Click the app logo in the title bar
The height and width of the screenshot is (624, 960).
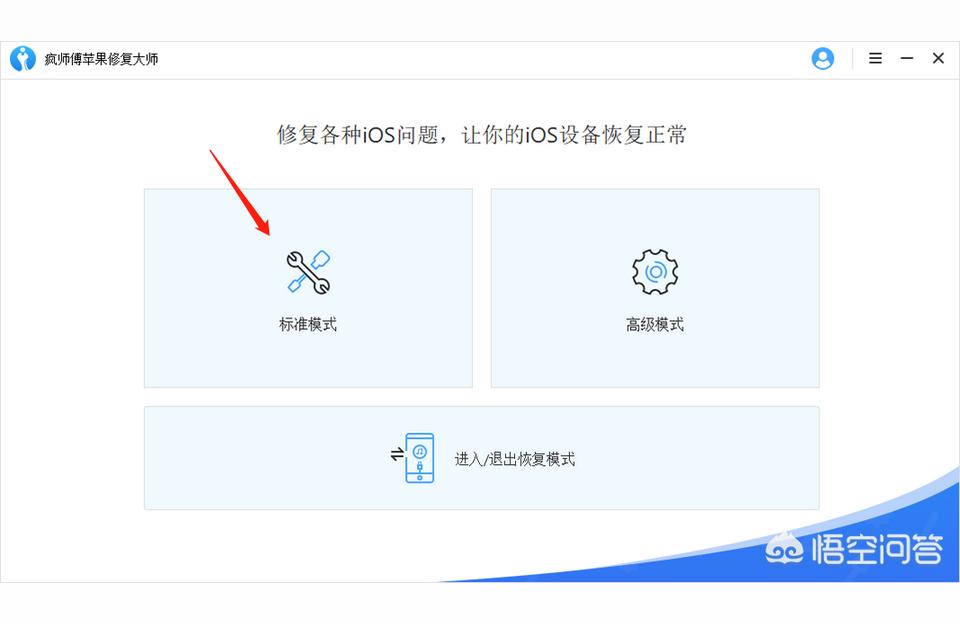tap(23, 59)
